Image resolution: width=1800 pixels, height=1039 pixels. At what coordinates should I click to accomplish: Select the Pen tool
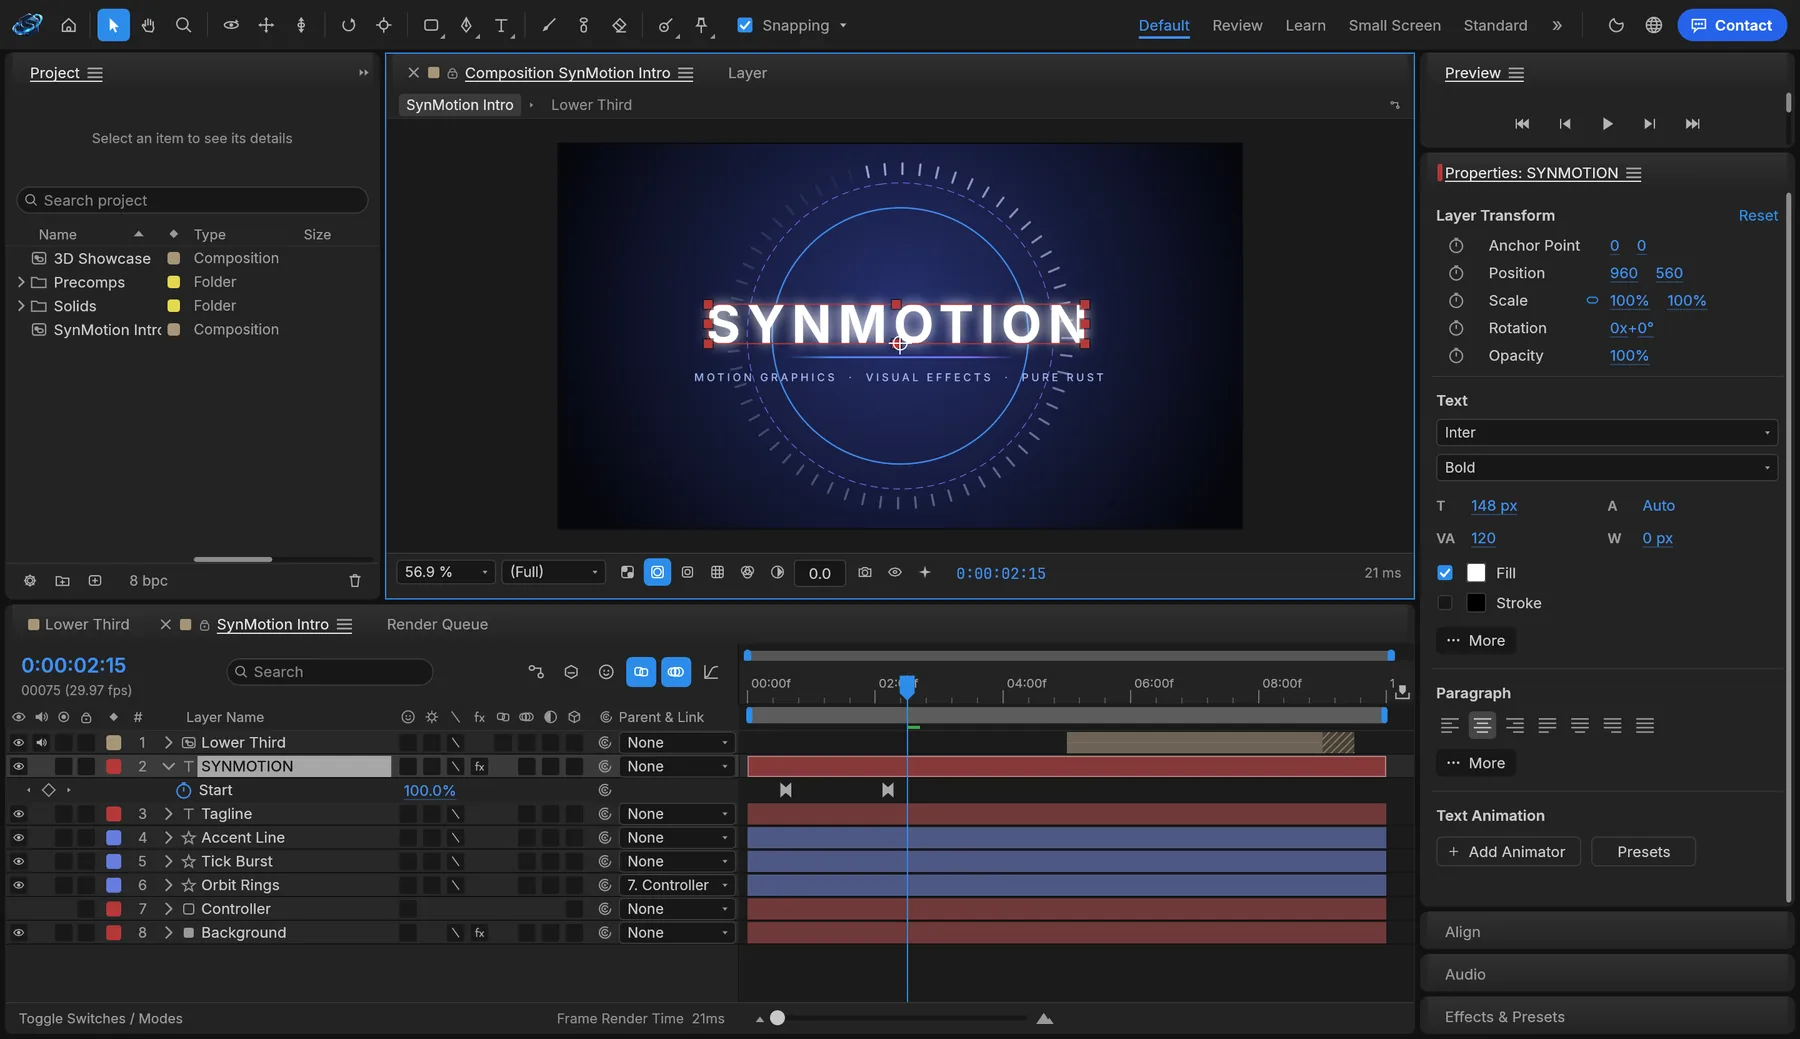click(467, 25)
